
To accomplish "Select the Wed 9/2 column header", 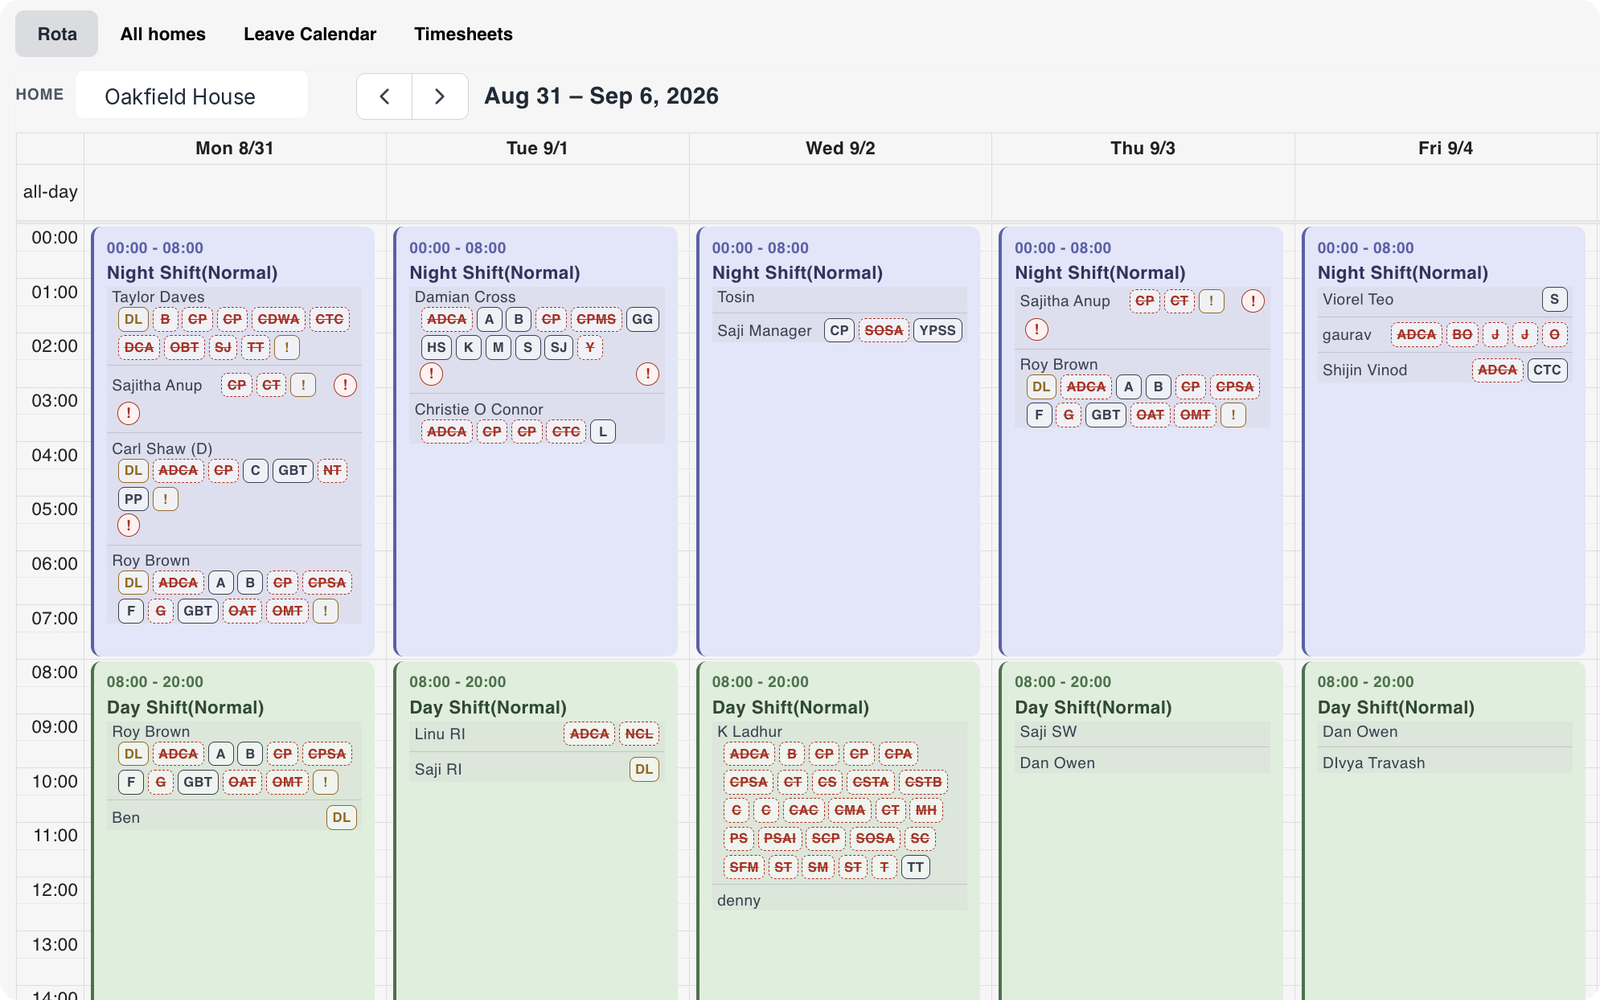I will coord(840,148).
